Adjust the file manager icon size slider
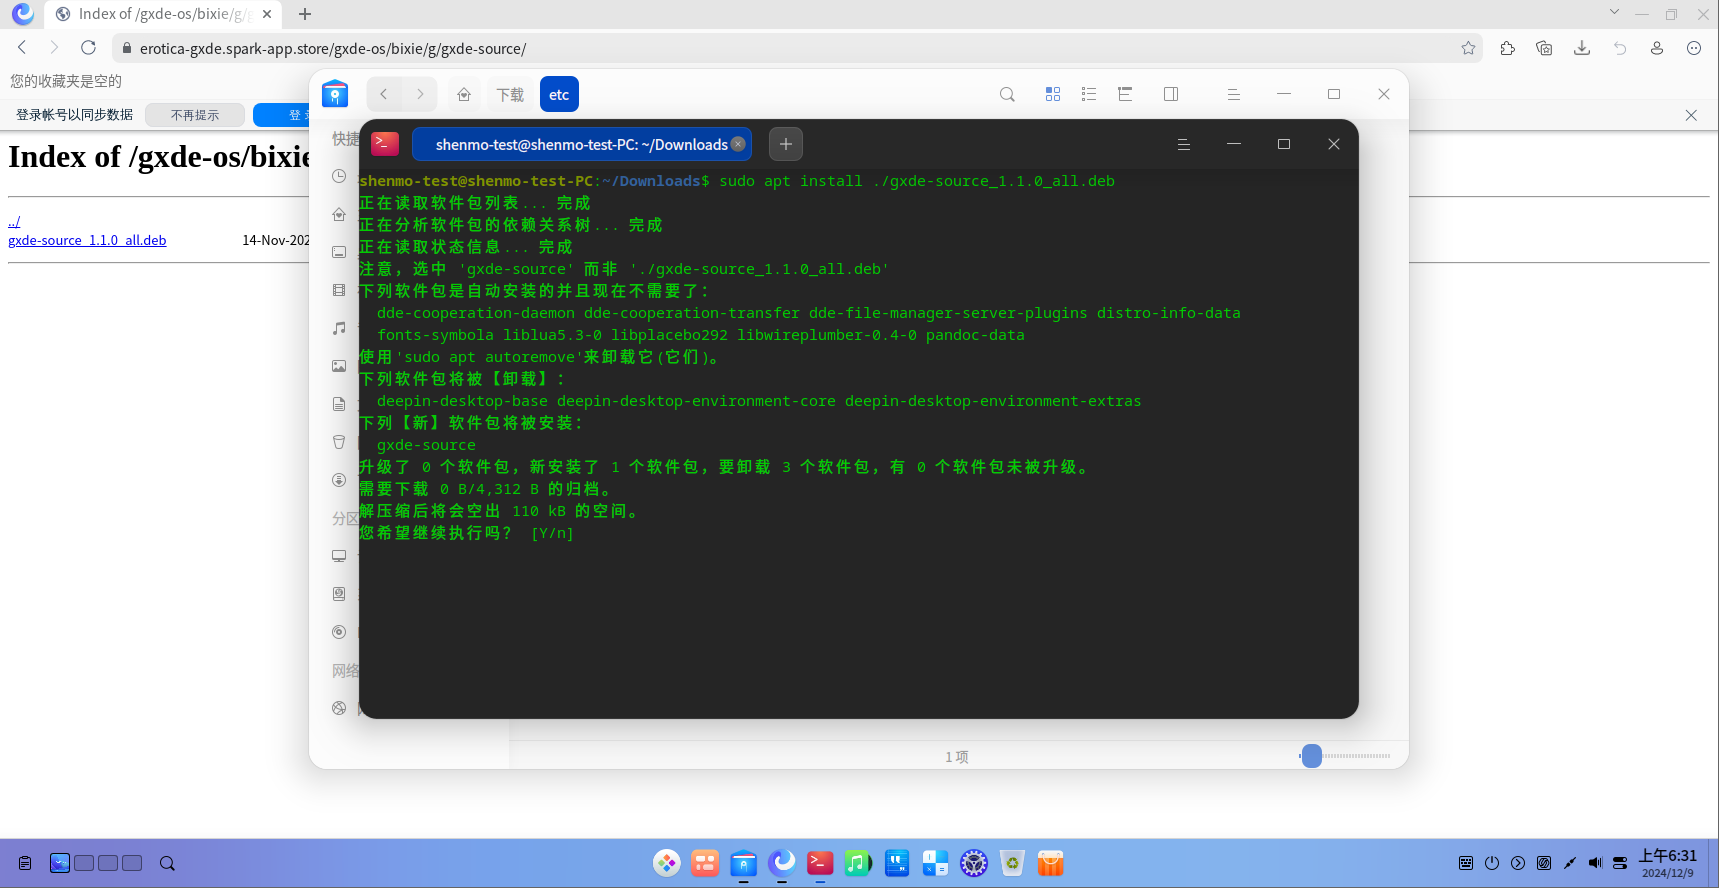Viewport: 1719px width, 888px height. point(1312,756)
